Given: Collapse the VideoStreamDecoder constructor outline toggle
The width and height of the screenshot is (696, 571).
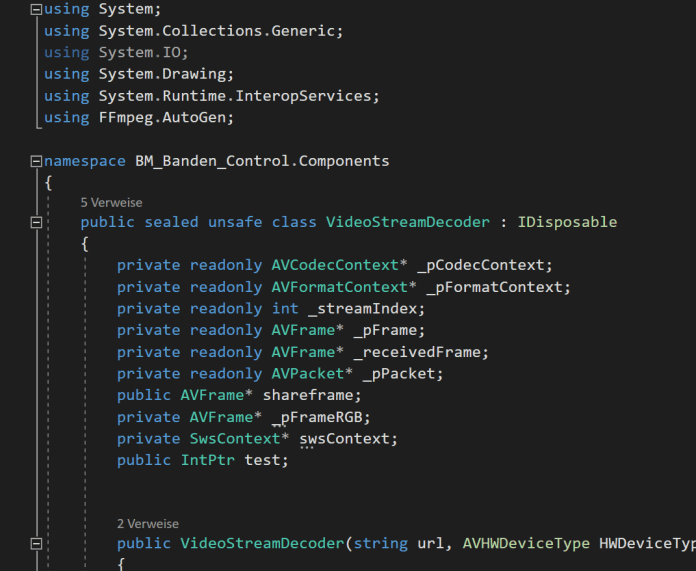Looking at the screenshot, I should point(37,544).
